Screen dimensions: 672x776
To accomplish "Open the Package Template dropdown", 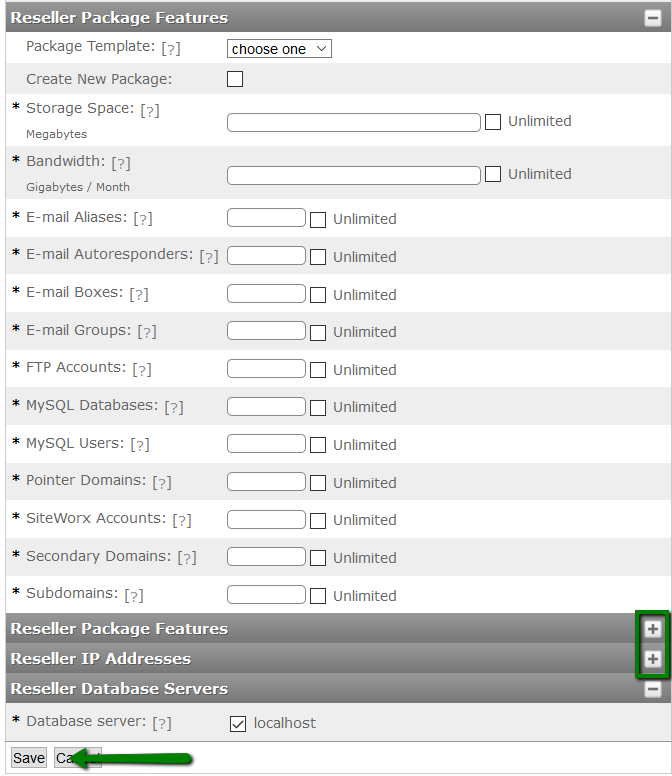I will tap(279, 49).
